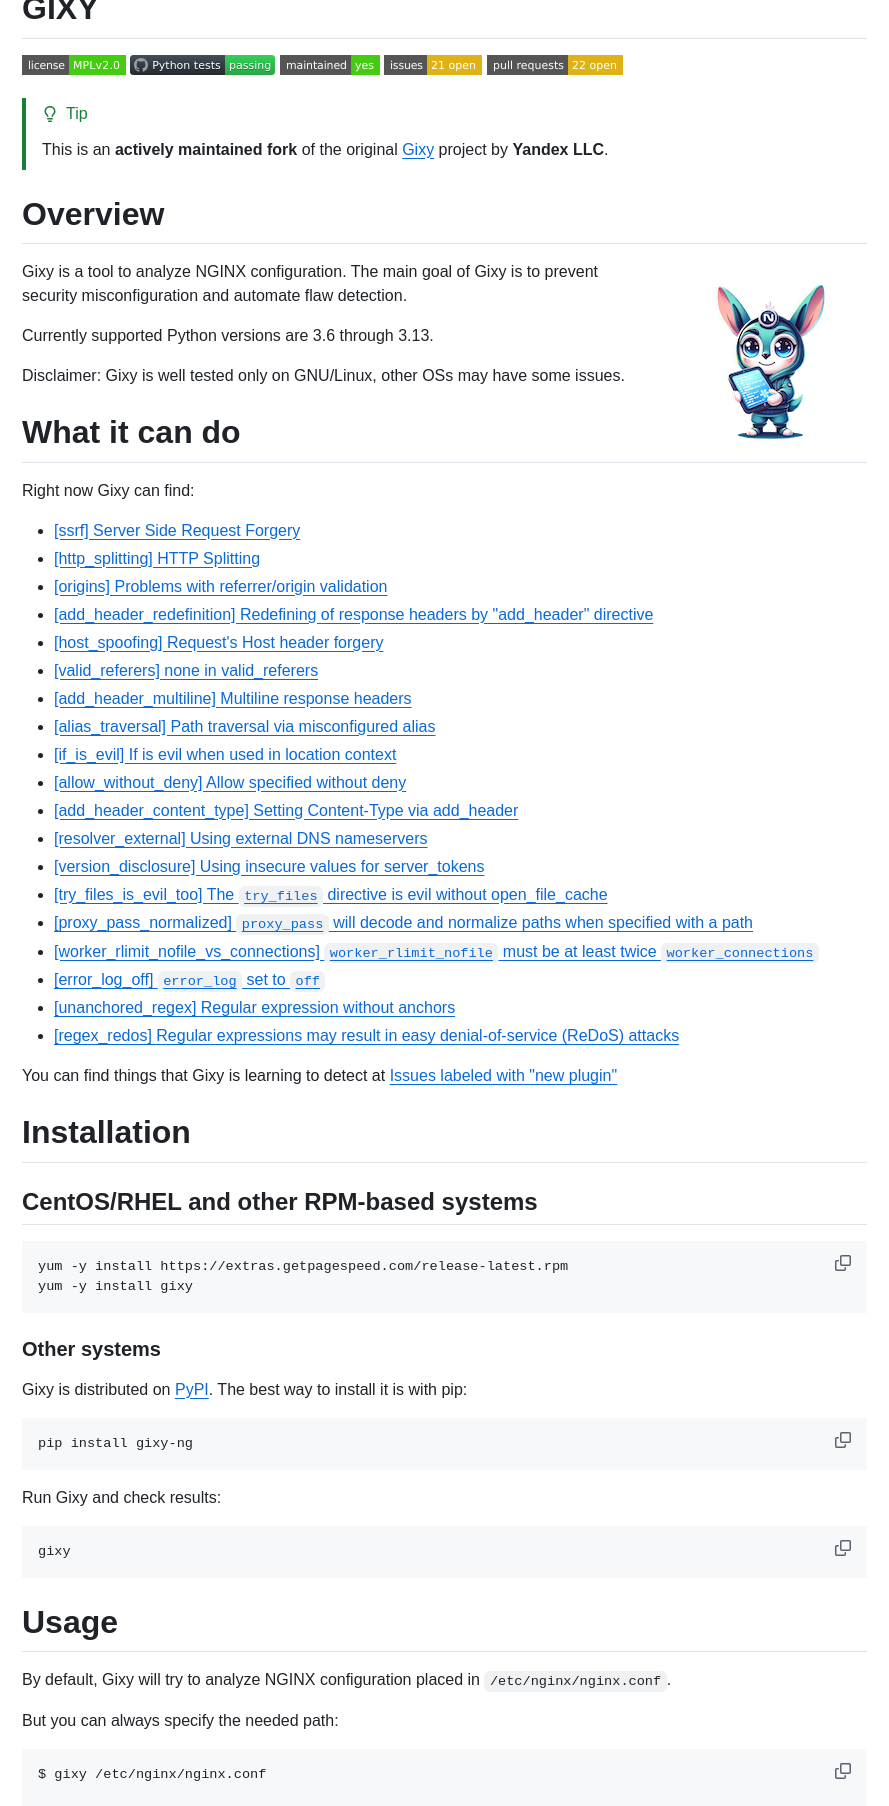Open the original Gixy project link
This screenshot has height=1806, width=889.
click(418, 149)
